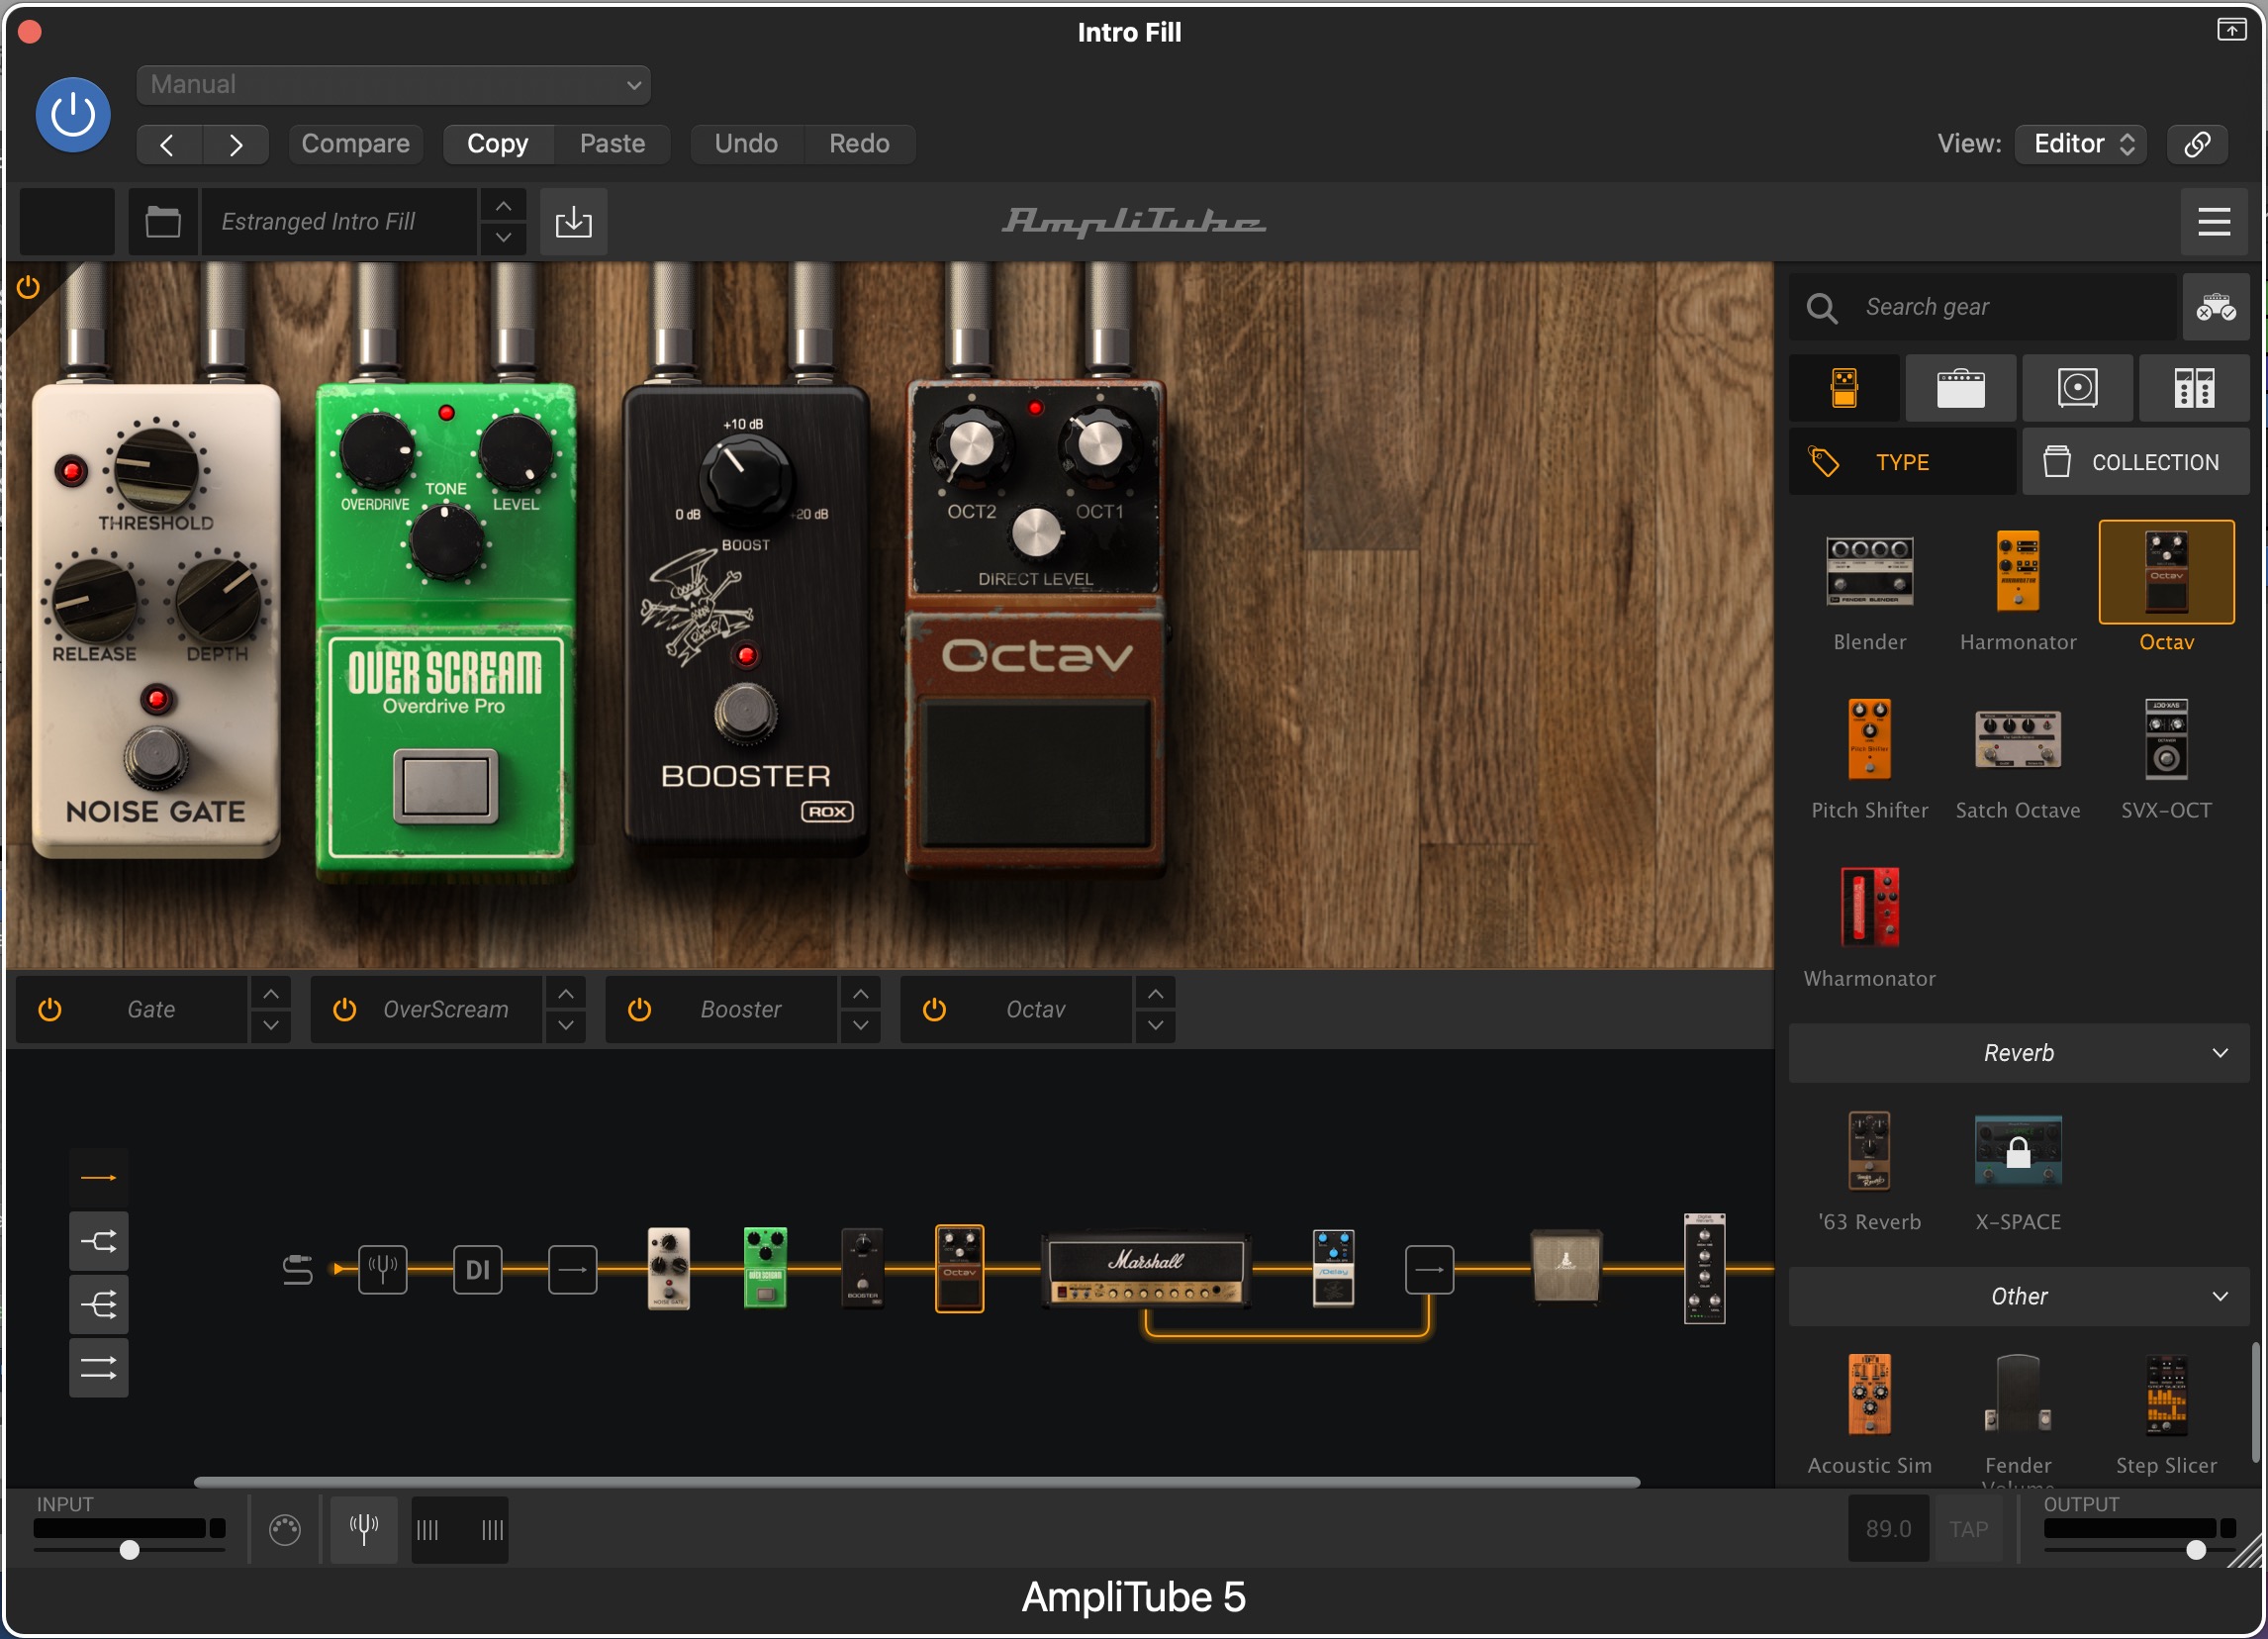Open the View Editor dropdown

[2080, 144]
